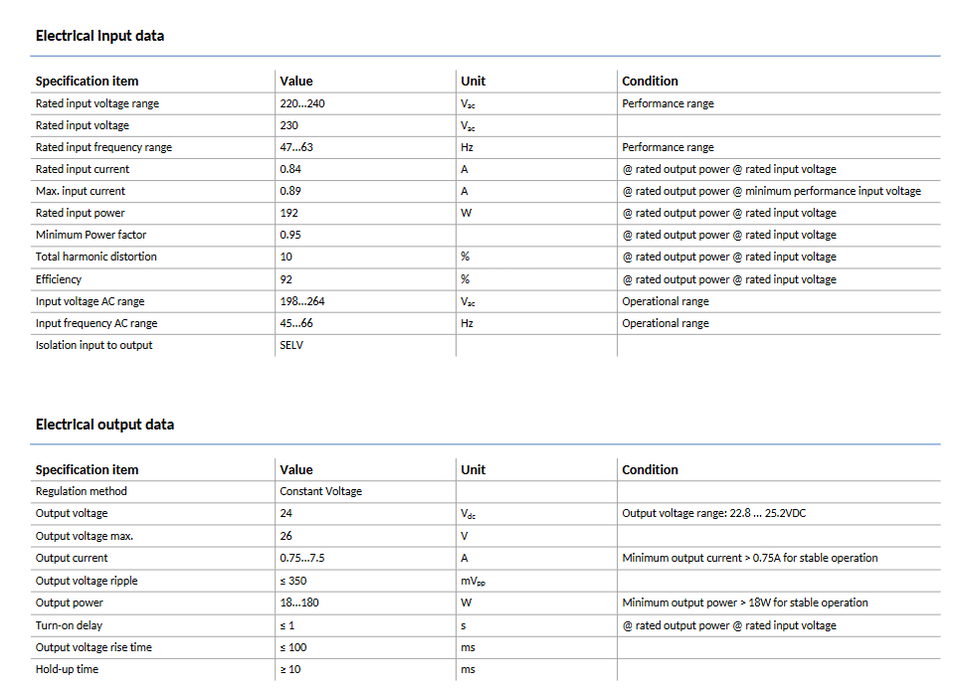
Task: Click the Output voltage rise time label
Action: (x=94, y=647)
